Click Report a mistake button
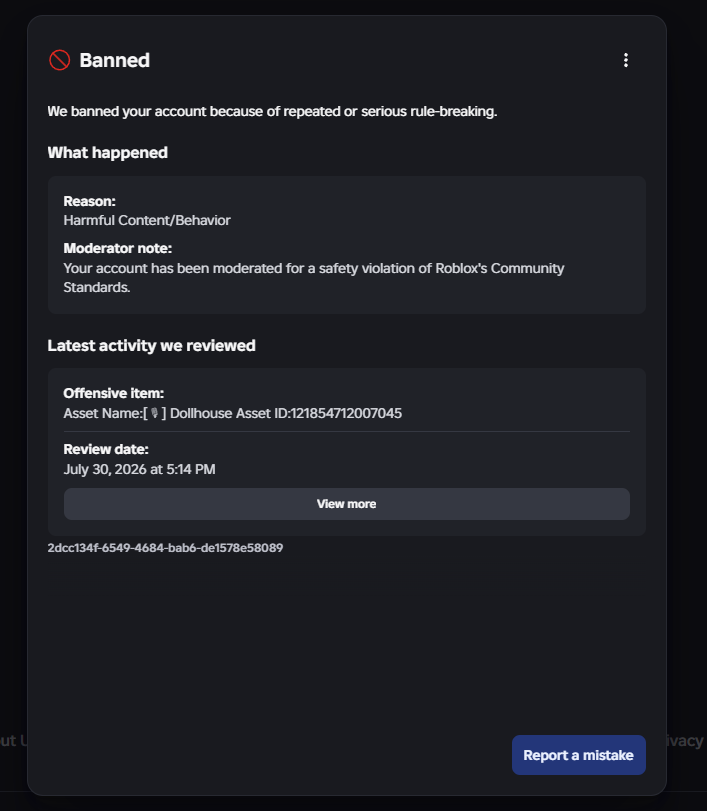 coord(579,755)
